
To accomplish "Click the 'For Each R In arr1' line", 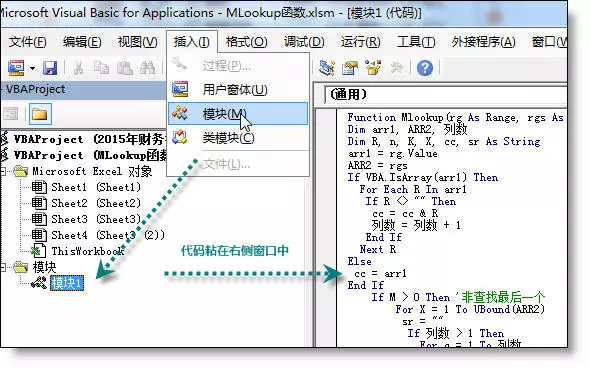I will pos(413,189).
